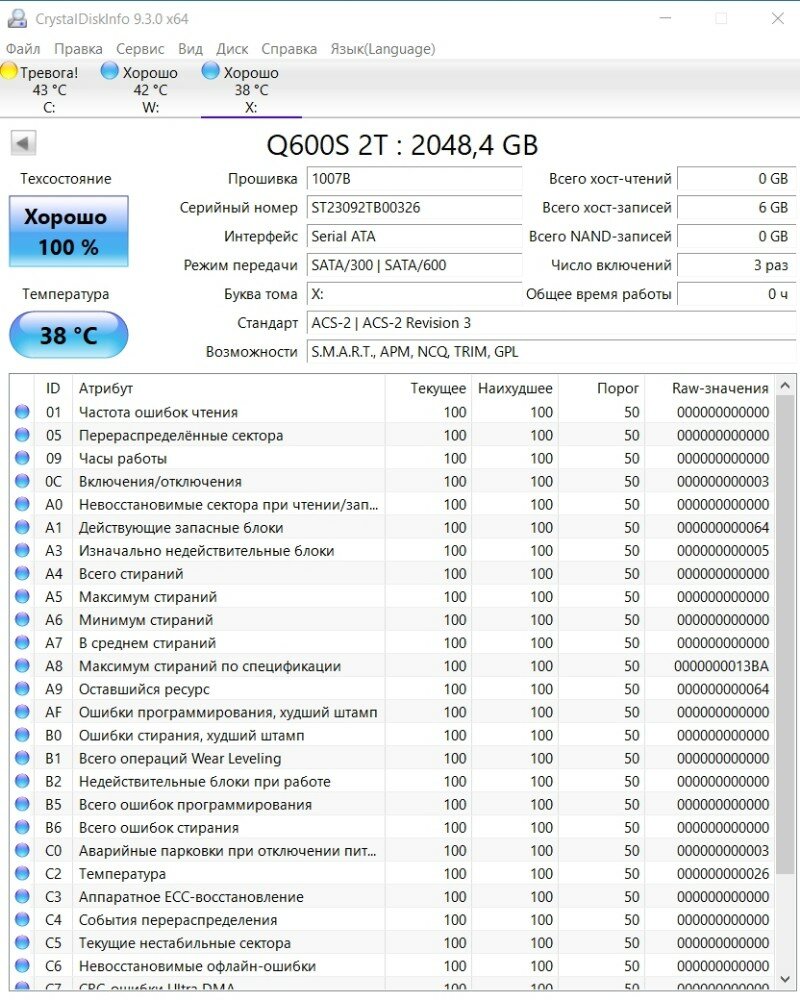Image resolution: width=800 pixels, height=1000 pixels.
Task: Open the Вид menu
Action: pyautogui.click(x=190, y=49)
